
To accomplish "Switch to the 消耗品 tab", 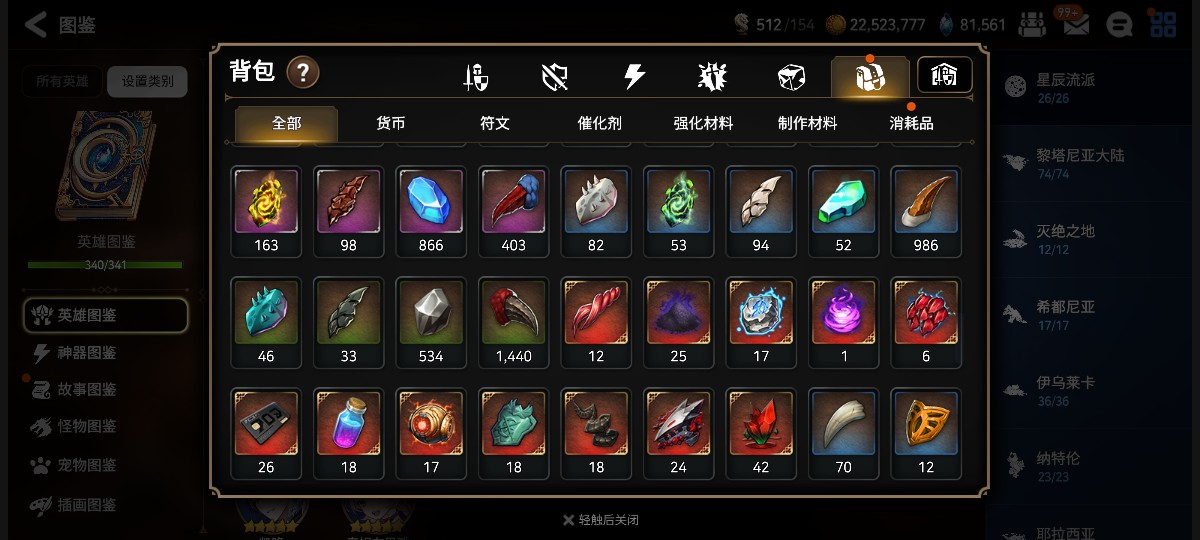I will pos(911,124).
